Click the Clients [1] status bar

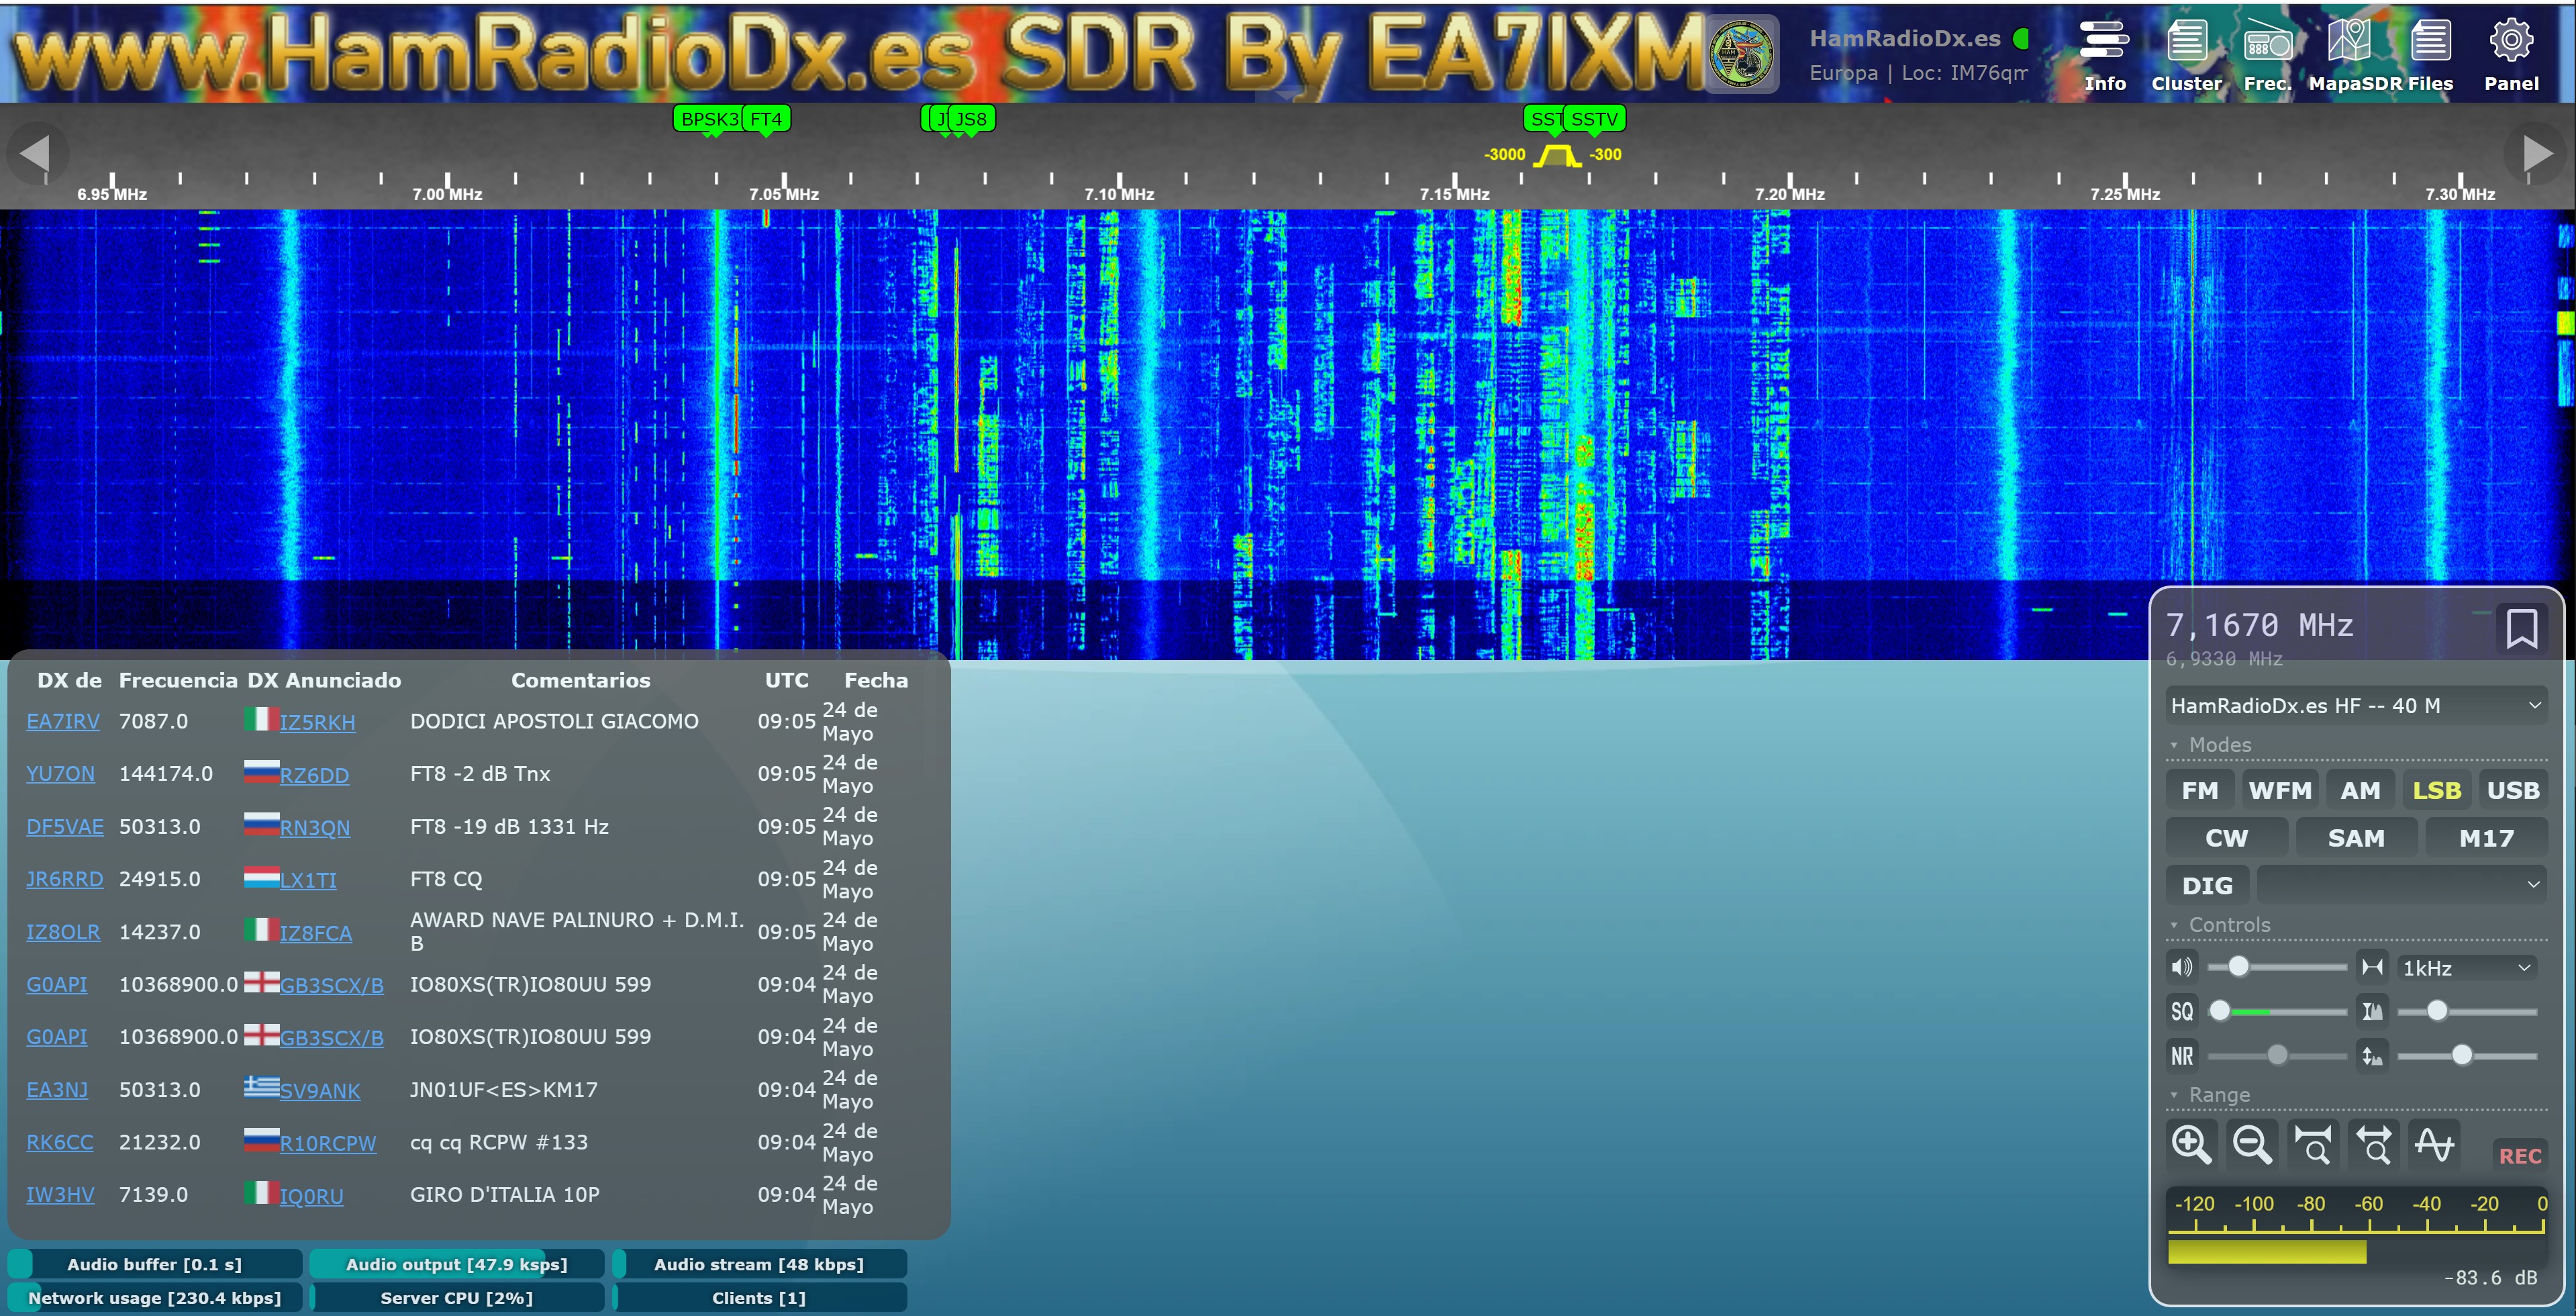759,1298
